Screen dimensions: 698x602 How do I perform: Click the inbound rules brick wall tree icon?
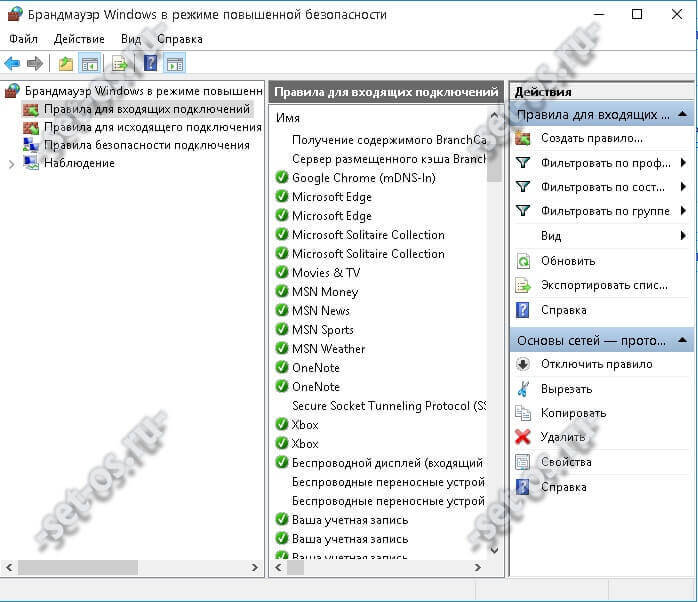click(31, 110)
